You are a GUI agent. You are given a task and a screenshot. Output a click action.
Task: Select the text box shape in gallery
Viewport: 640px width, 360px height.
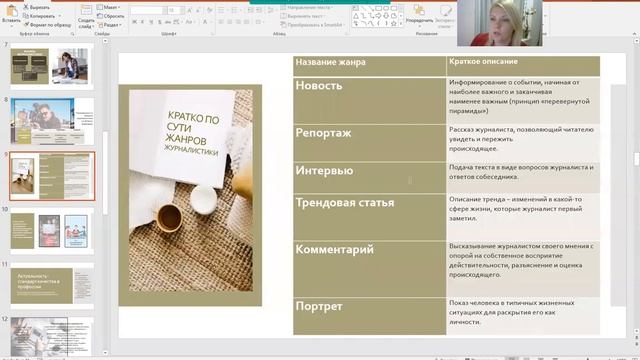tap(356, 8)
